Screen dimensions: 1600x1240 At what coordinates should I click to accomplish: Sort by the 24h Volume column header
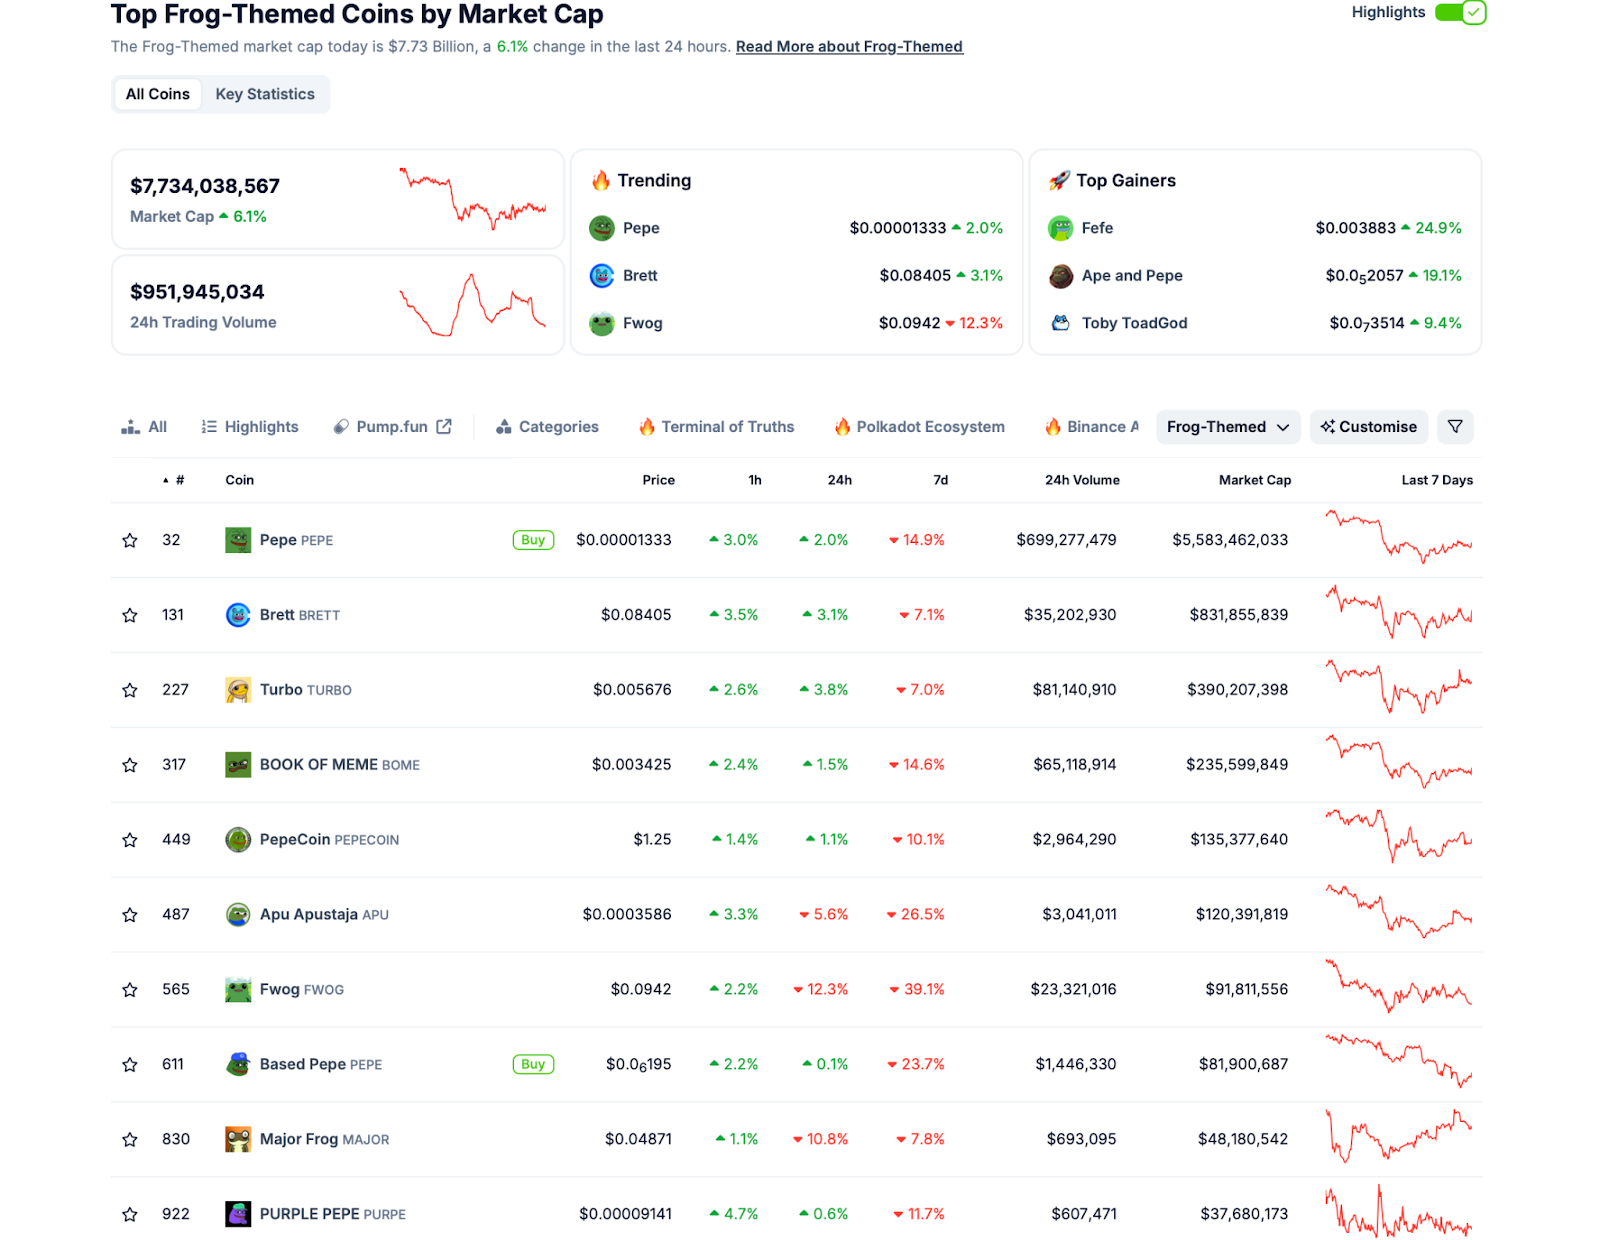click(x=1082, y=480)
